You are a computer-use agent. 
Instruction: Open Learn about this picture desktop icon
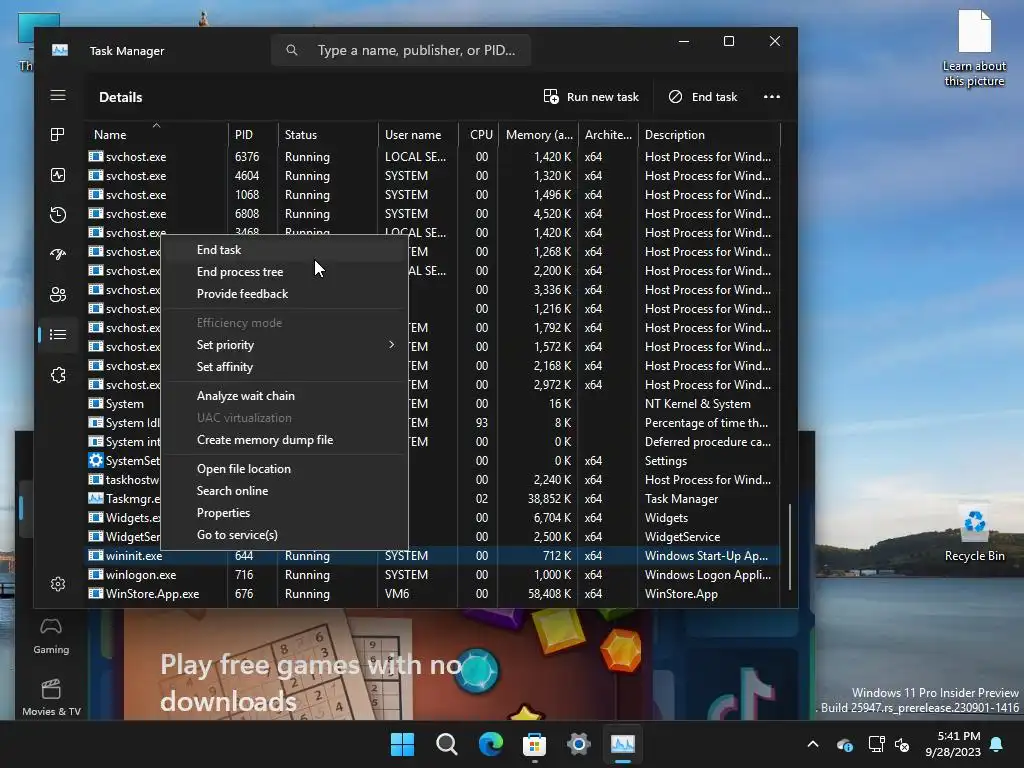[x=974, y=48]
